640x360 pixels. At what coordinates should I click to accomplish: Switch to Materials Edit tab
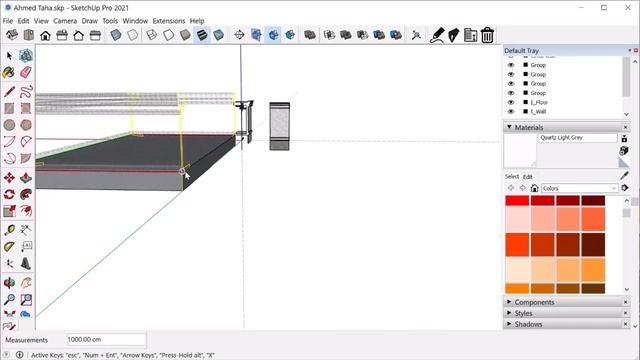pyautogui.click(x=528, y=177)
